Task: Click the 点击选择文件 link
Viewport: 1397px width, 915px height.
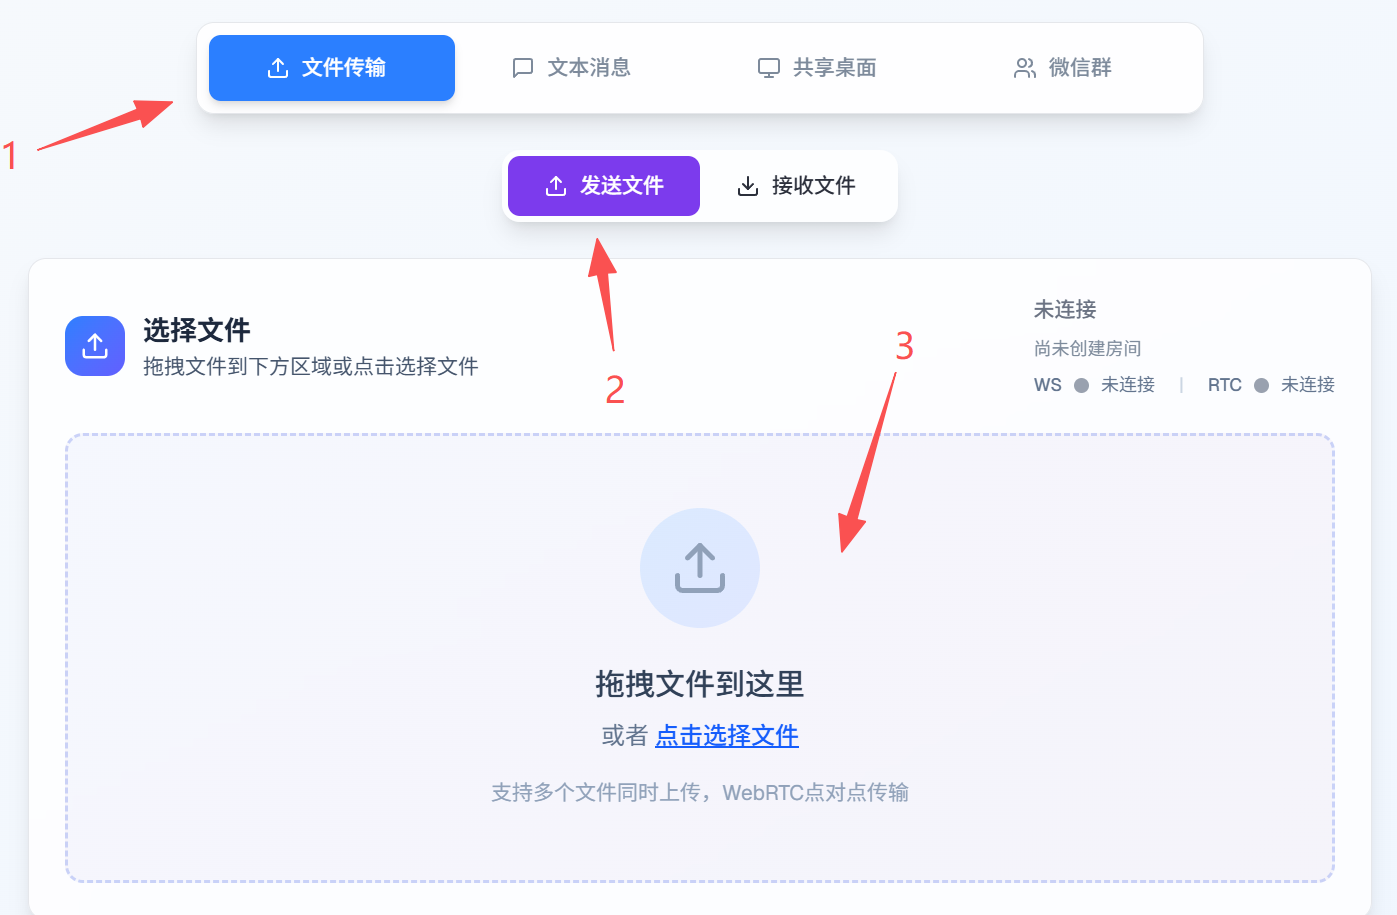Action: (x=727, y=736)
